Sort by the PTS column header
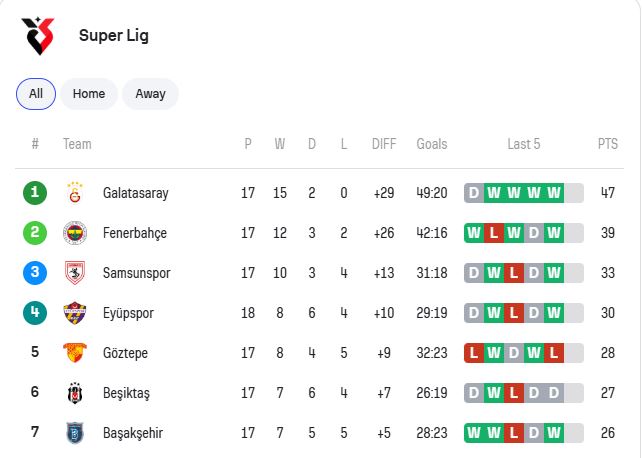 coord(608,144)
